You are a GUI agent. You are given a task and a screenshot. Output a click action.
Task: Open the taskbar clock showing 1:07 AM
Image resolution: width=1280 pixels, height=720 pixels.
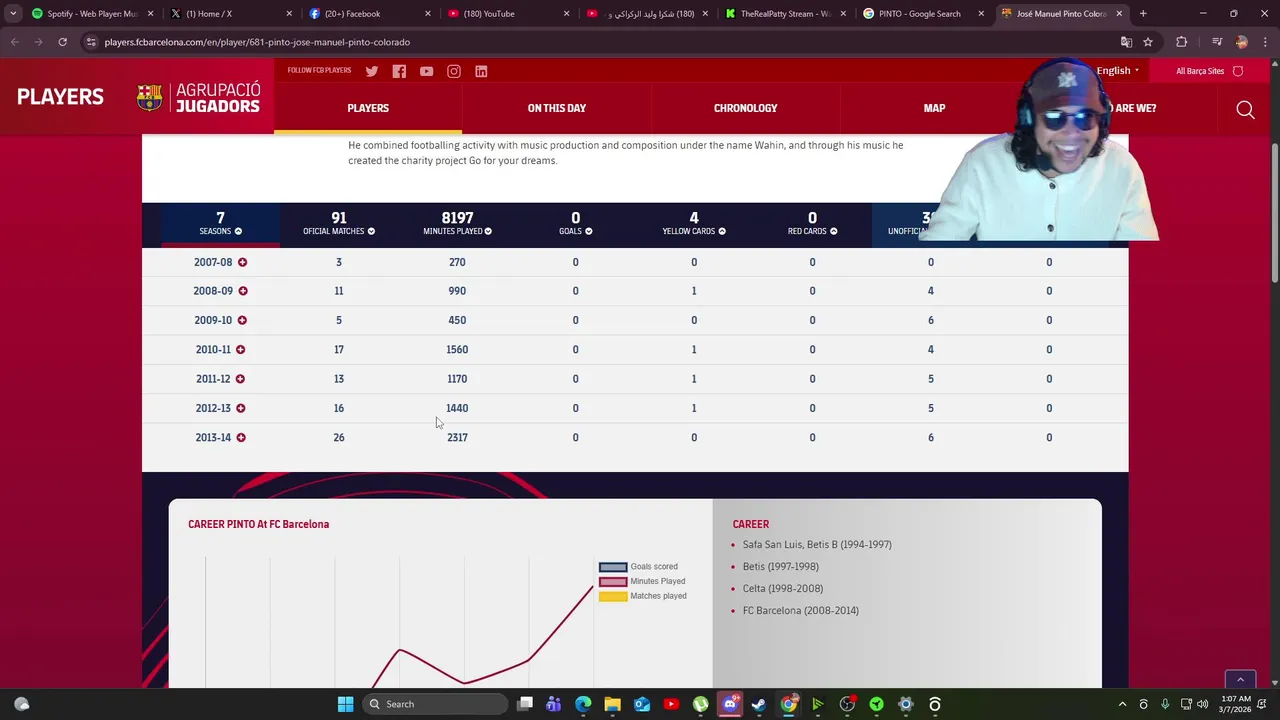[1235, 704]
